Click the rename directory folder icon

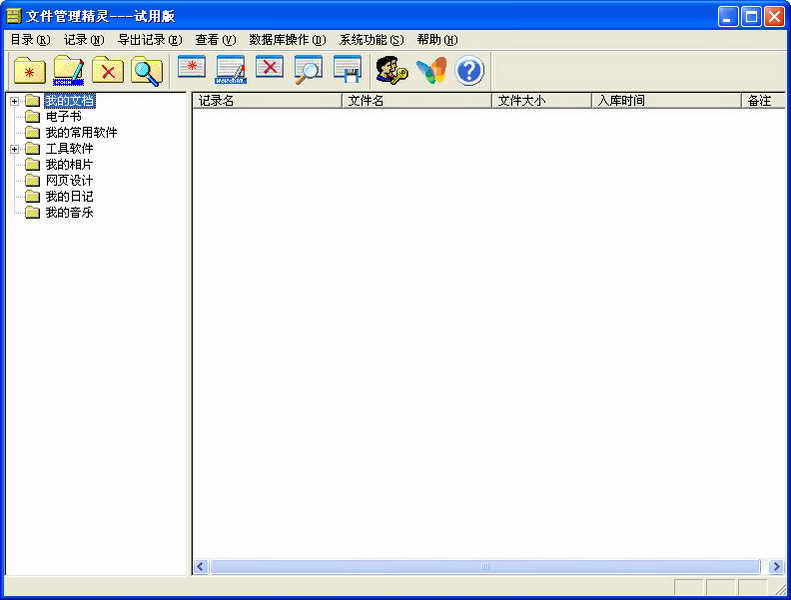pyautogui.click(x=69, y=71)
